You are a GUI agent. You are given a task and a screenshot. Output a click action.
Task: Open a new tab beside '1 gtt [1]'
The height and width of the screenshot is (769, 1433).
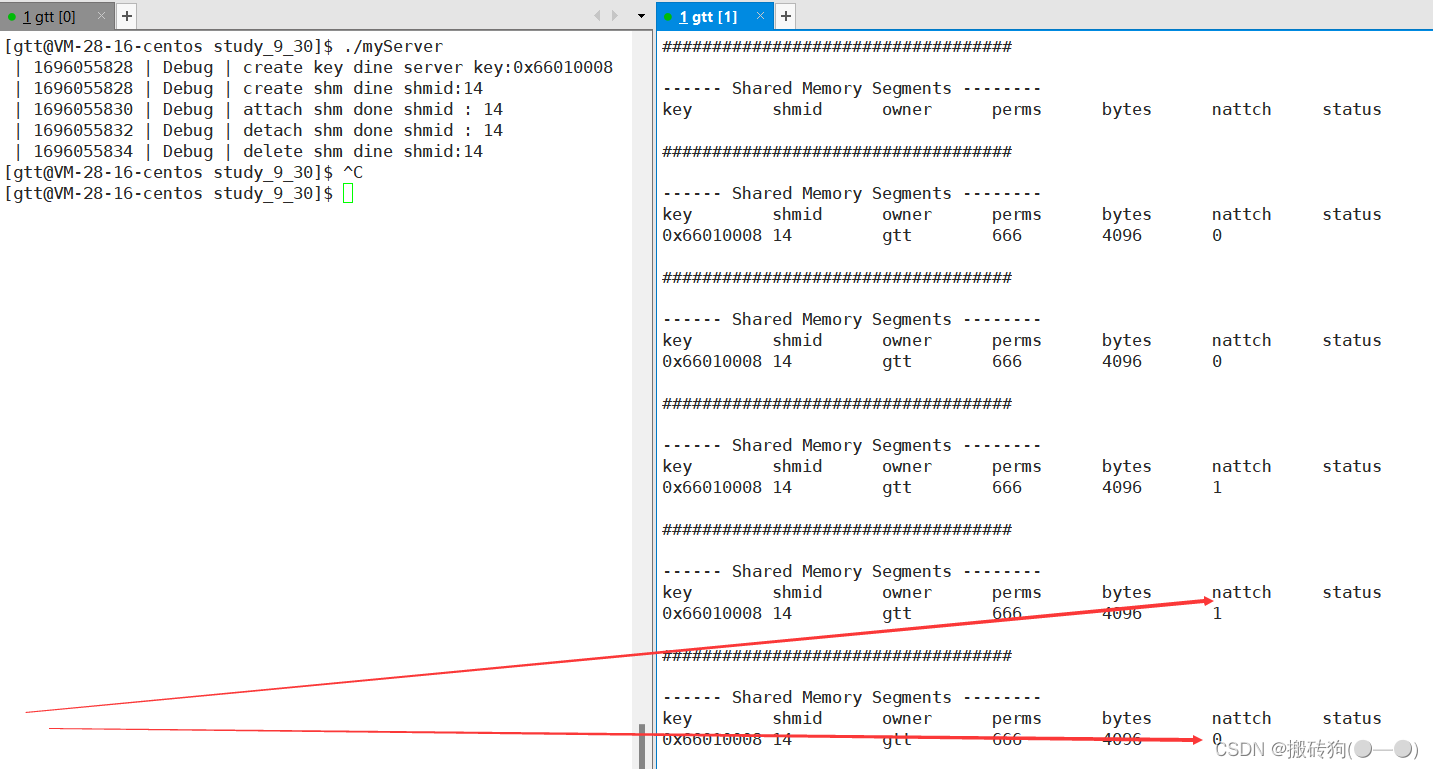click(786, 16)
